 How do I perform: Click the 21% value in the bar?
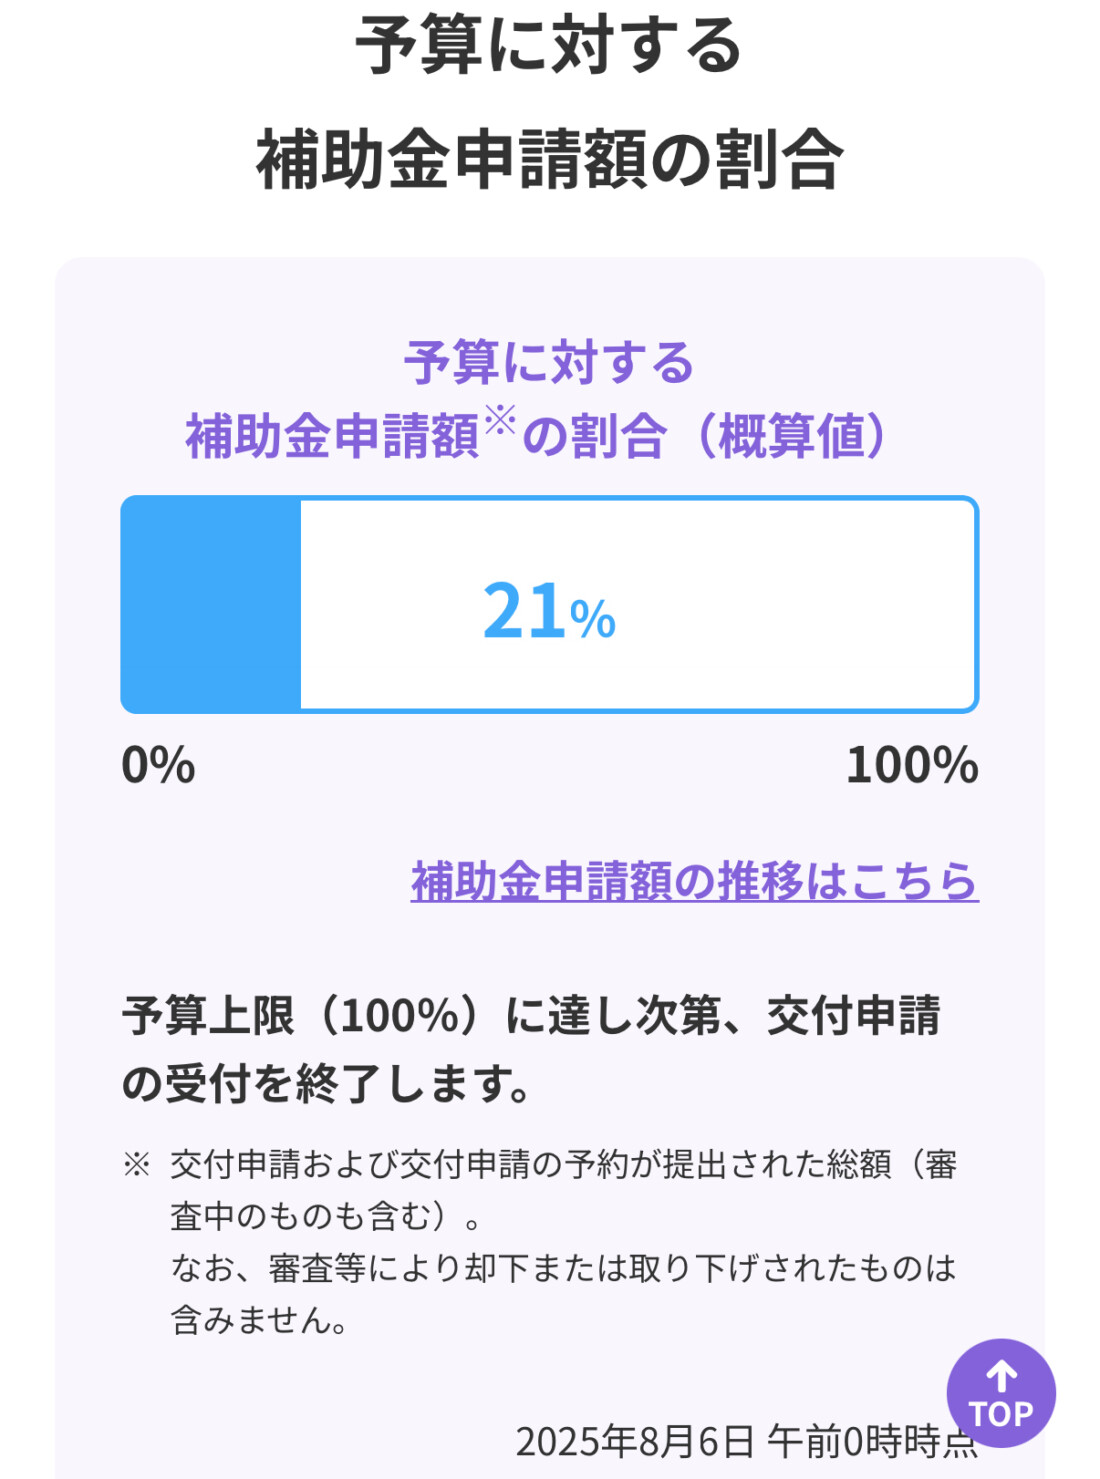[549, 611]
